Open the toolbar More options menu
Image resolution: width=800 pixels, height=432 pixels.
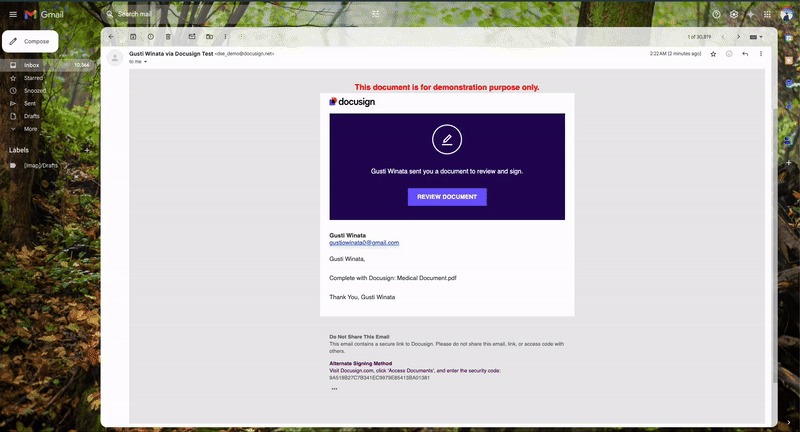[x=225, y=37]
